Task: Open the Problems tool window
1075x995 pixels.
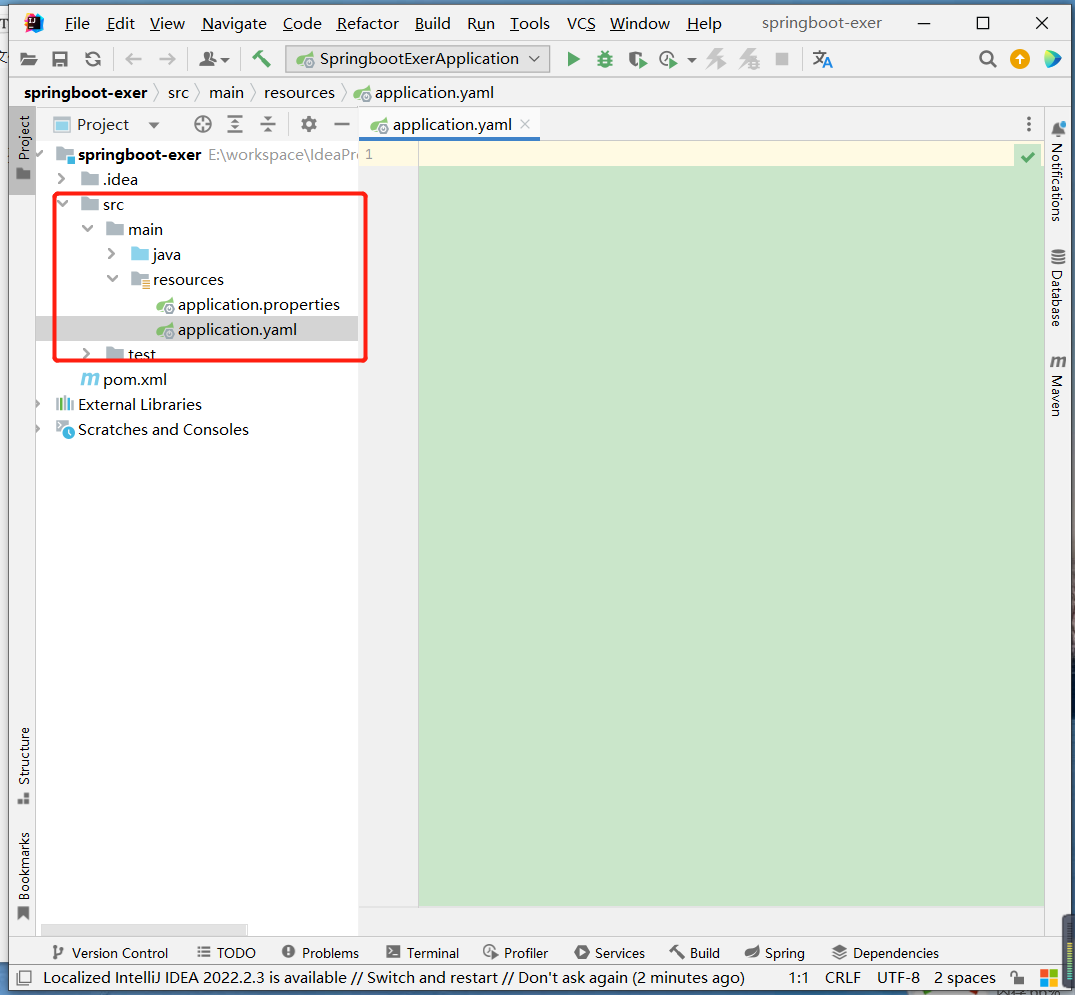Action: pyautogui.click(x=320, y=952)
